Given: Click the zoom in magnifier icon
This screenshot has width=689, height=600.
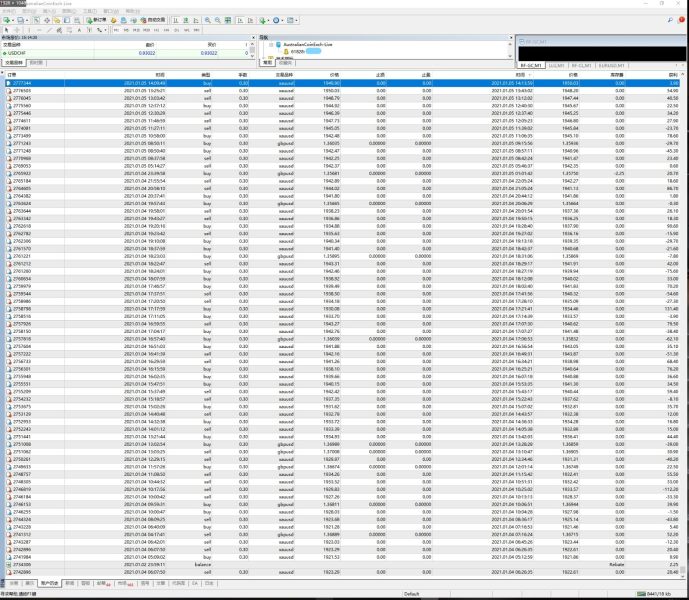Looking at the screenshot, I should click(x=206, y=19).
